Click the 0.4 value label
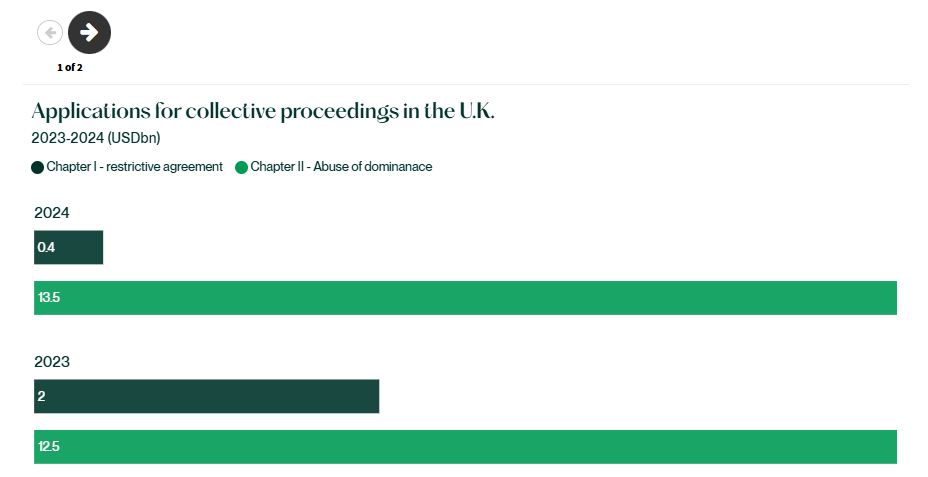Screen dimensions: 928x477 46,247
